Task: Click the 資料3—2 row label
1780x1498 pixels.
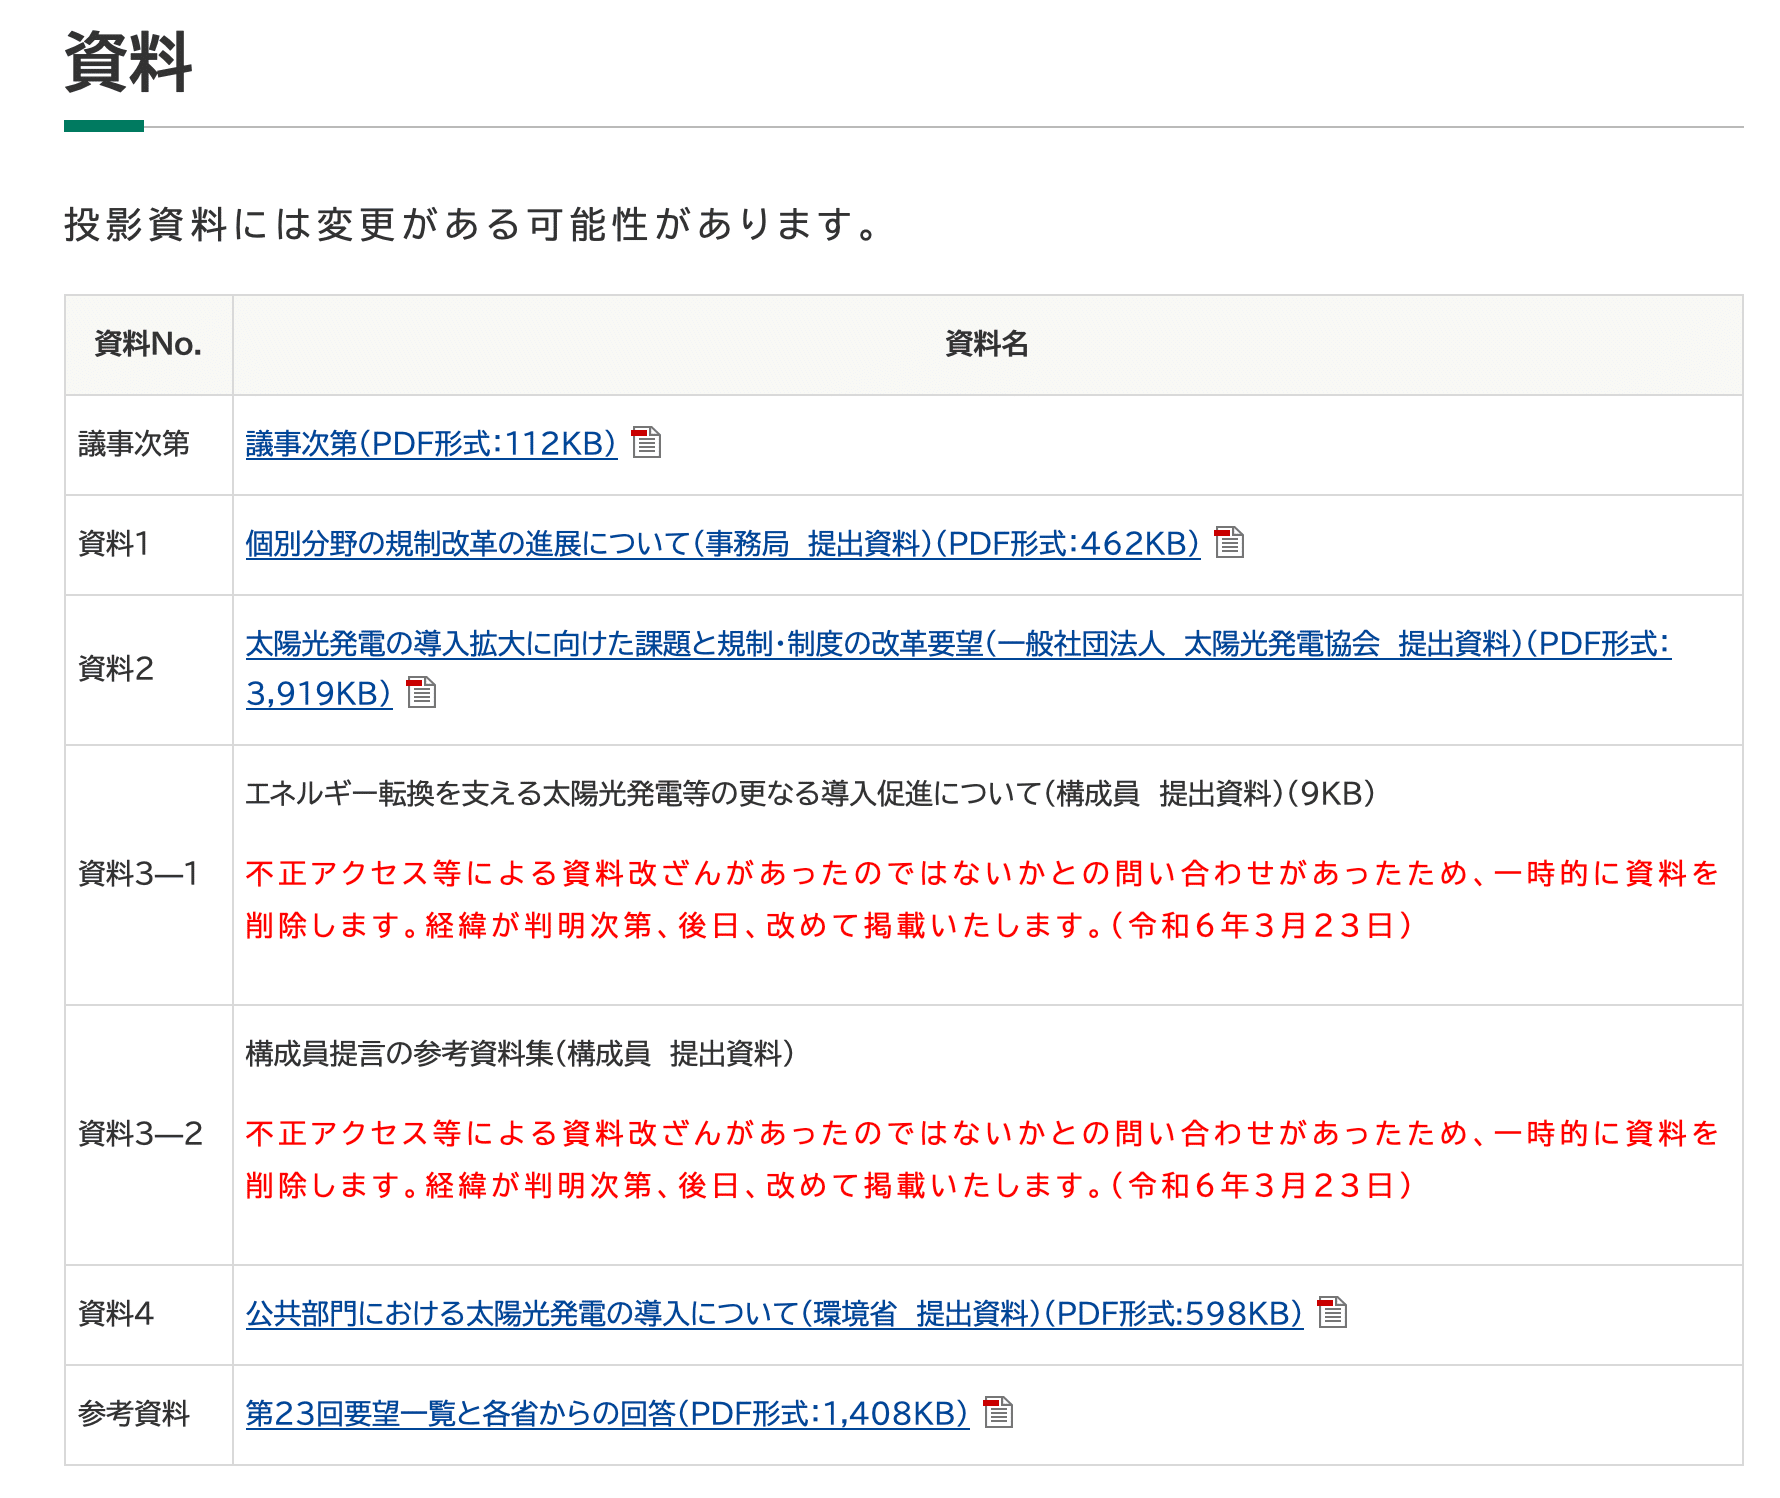Action: point(141,1134)
